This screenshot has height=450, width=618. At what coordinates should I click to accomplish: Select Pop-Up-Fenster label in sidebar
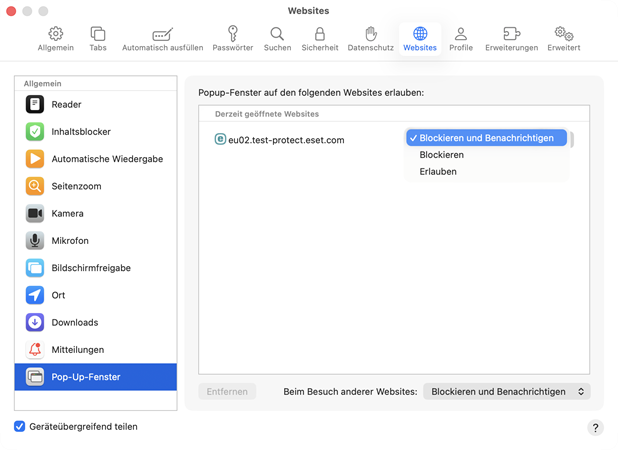[86, 377]
